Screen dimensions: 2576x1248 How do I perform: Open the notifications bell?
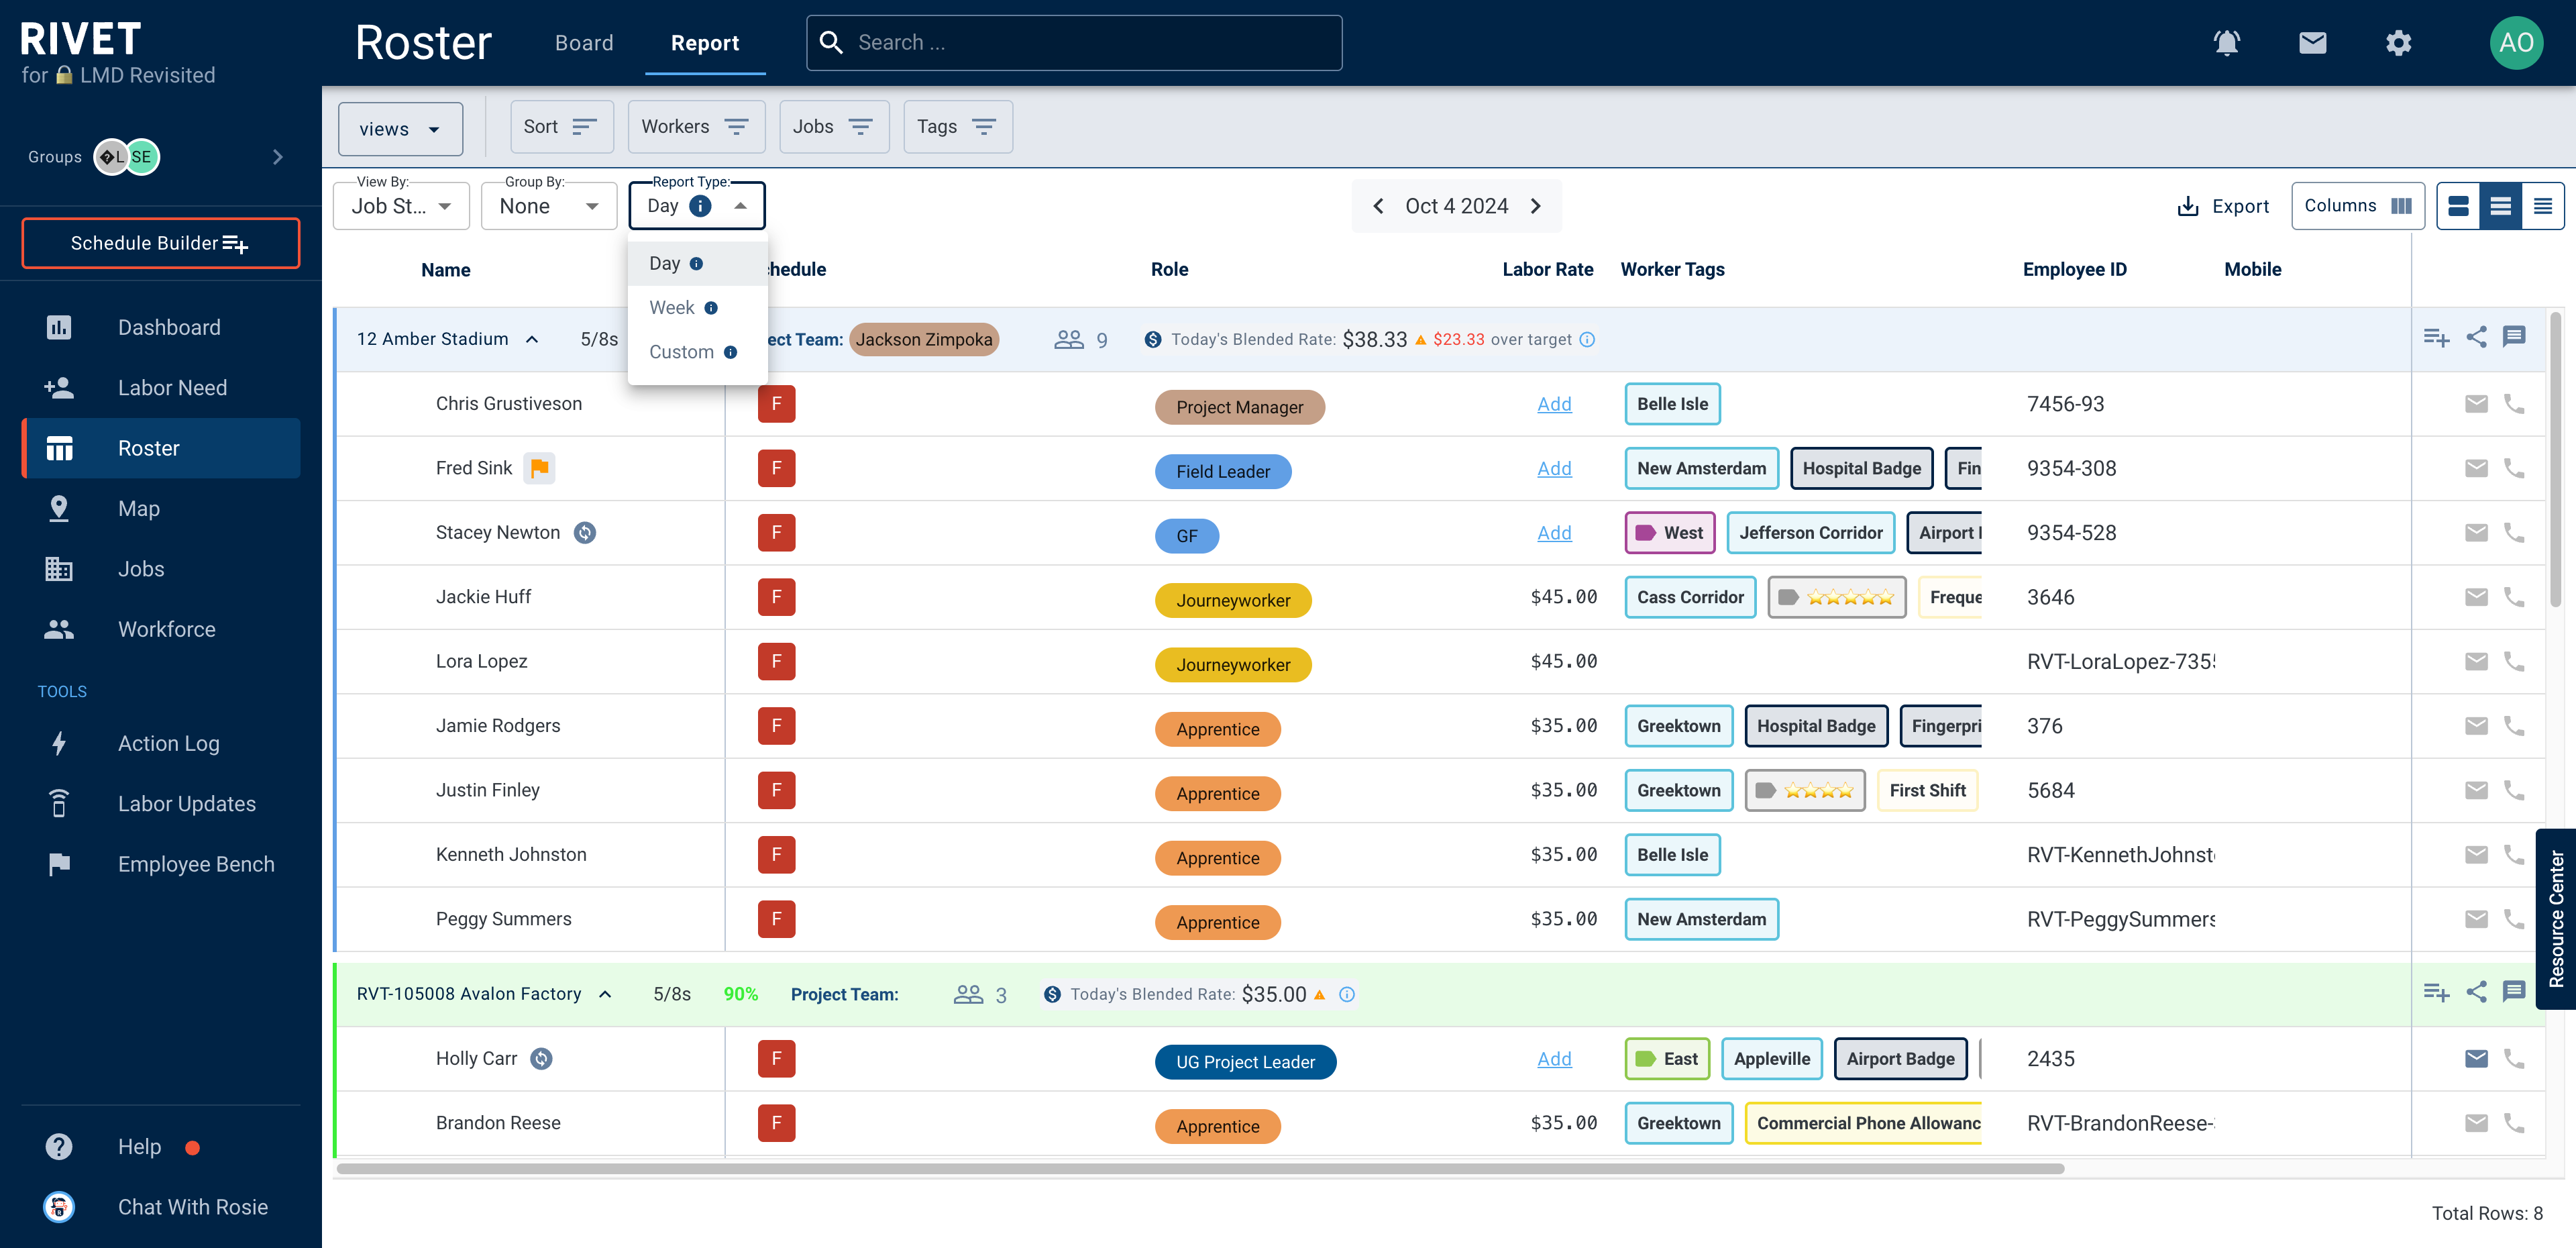2226,43
